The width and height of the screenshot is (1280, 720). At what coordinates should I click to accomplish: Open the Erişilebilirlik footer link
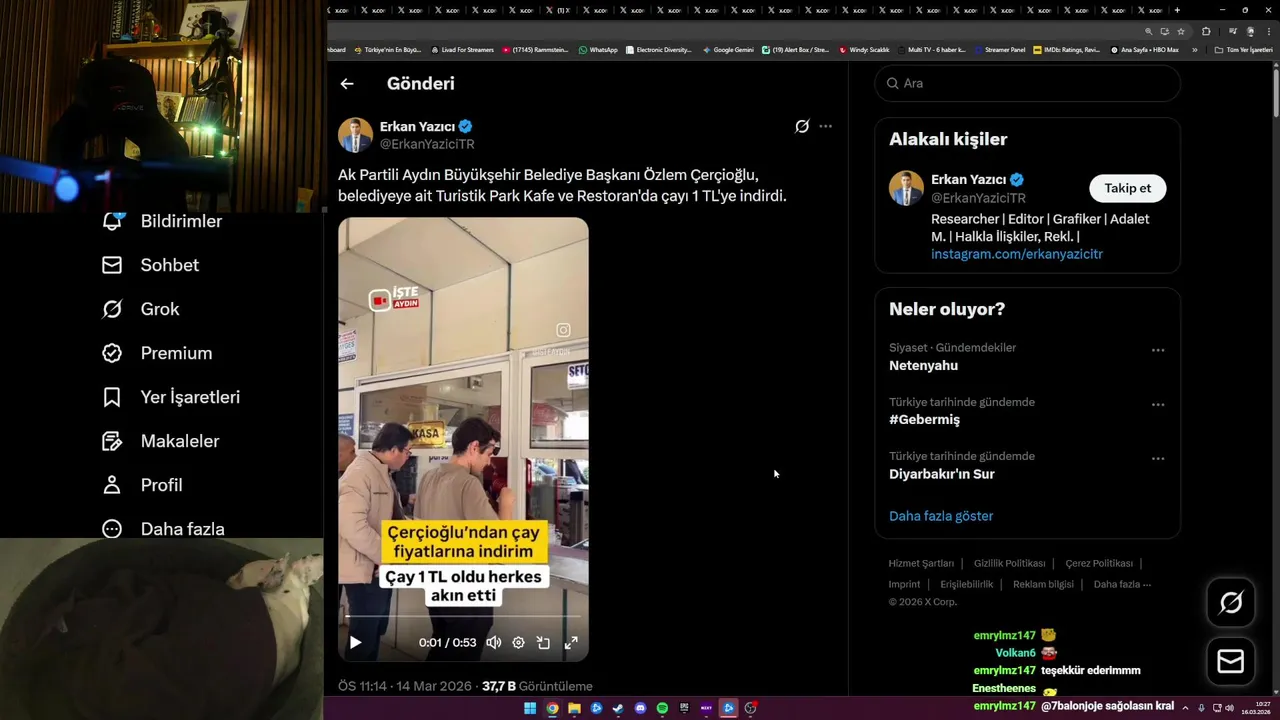pyautogui.click(x=967, y=584)
